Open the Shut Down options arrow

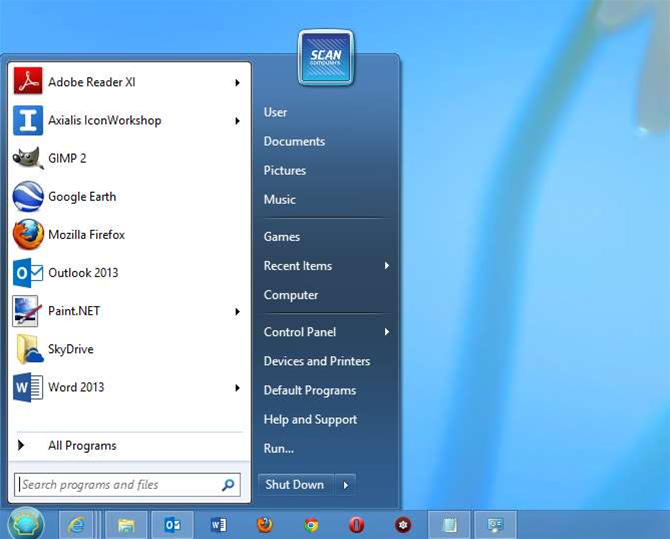(x=346, y=485)
